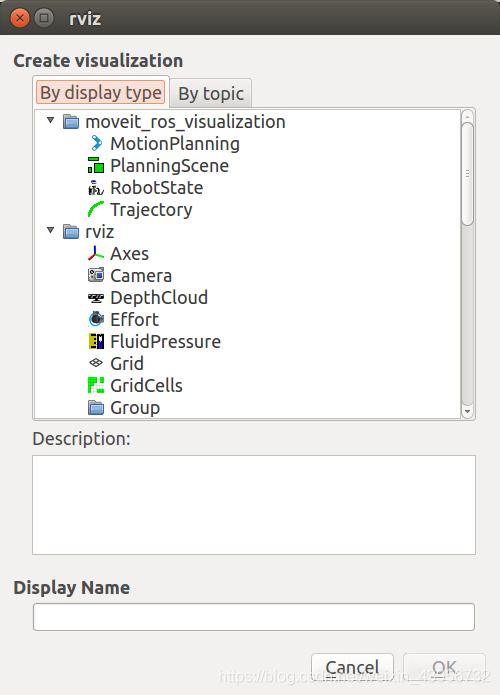This screenshot has width=500, height=695.
Task: Choose the MotionPlanning text row
Action: [x=175, y=144]
